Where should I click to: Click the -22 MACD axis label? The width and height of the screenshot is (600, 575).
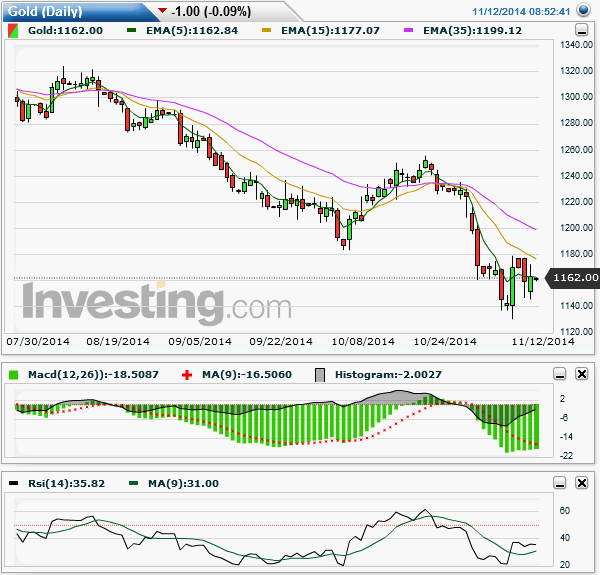(566, 456)
